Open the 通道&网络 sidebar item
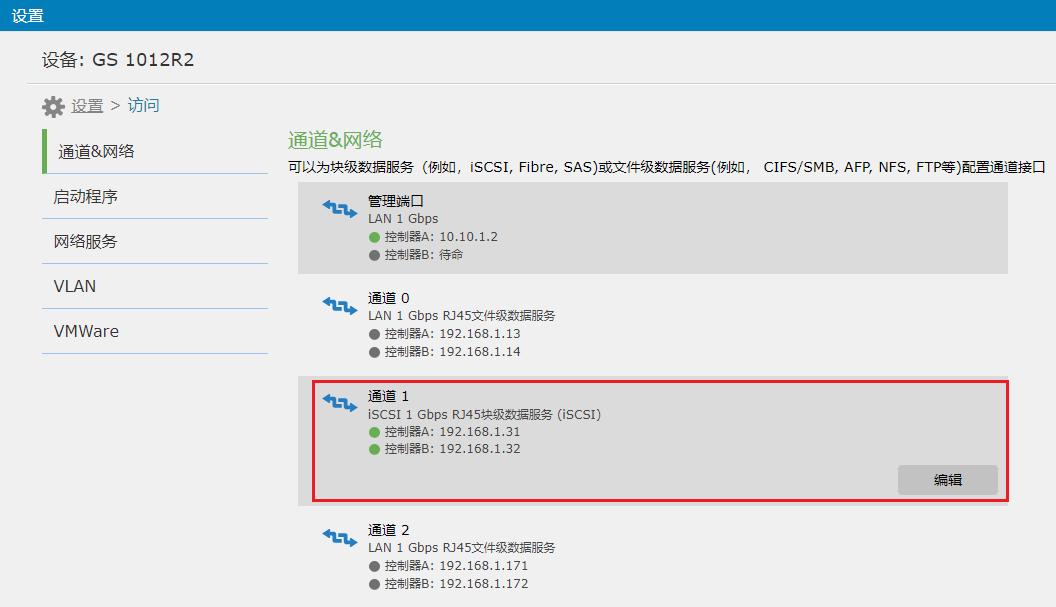1056x607 pixels. pos(96,152)
